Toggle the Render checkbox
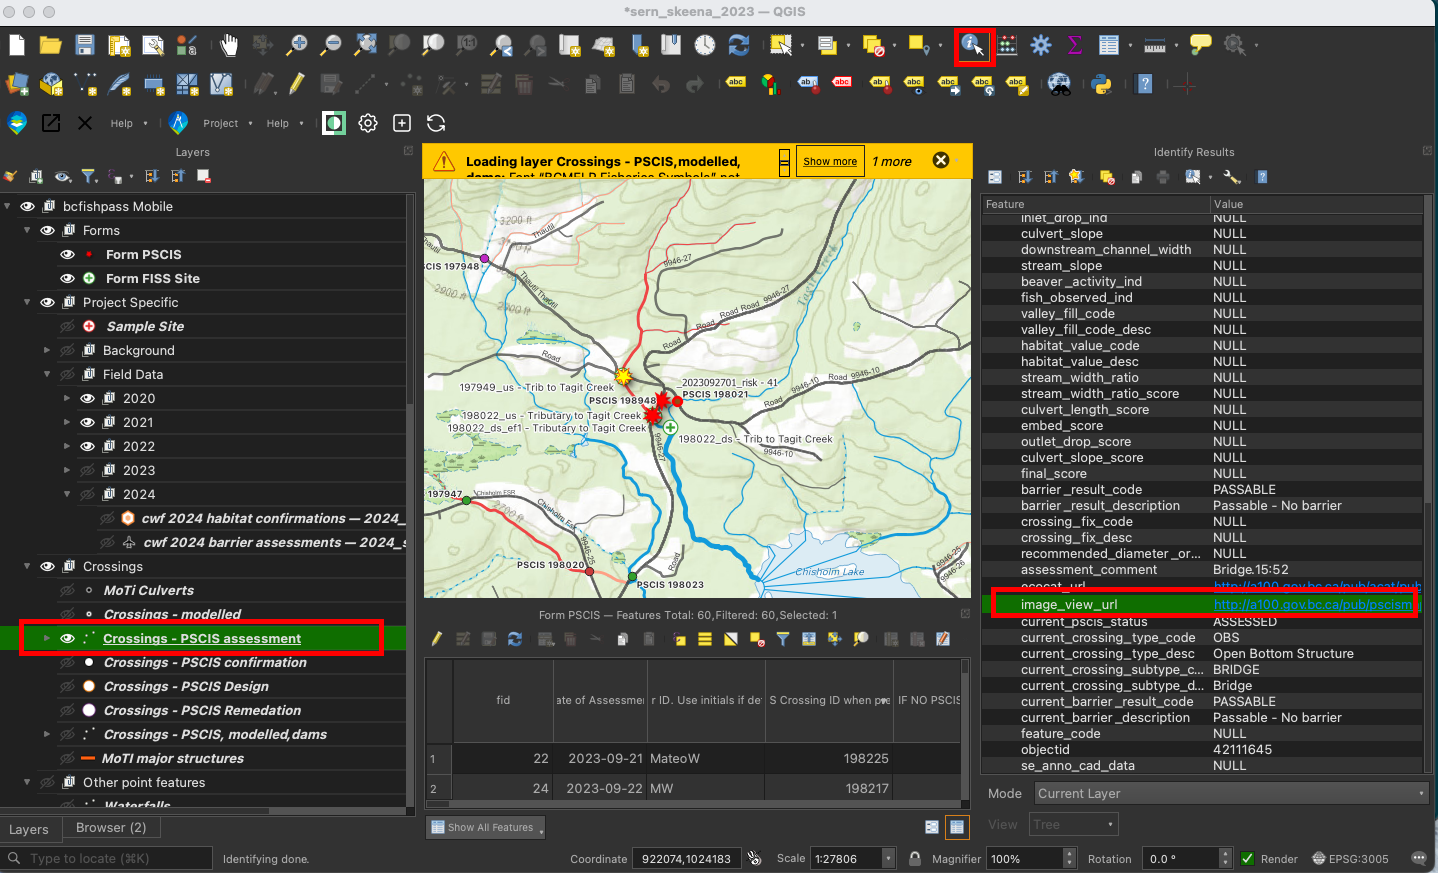The width and height of the screenshot is (1438, 873). click(1247, 858)
